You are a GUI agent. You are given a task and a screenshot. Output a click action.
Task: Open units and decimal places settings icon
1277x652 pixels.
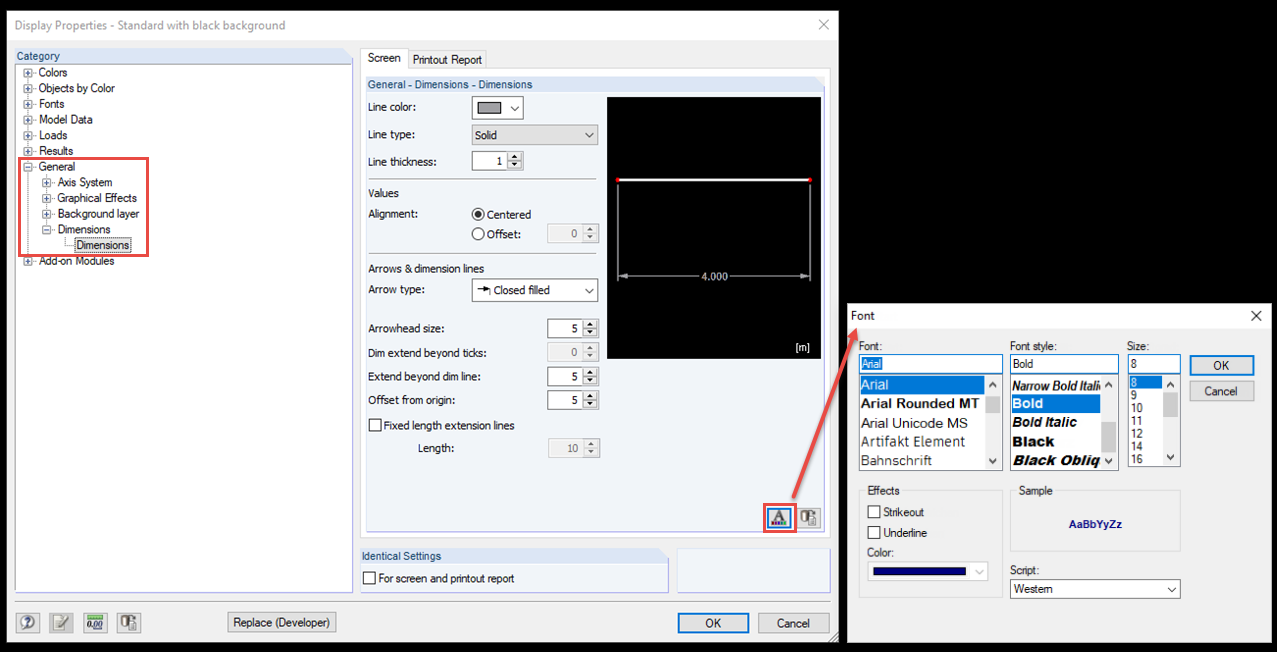(94, 622)
